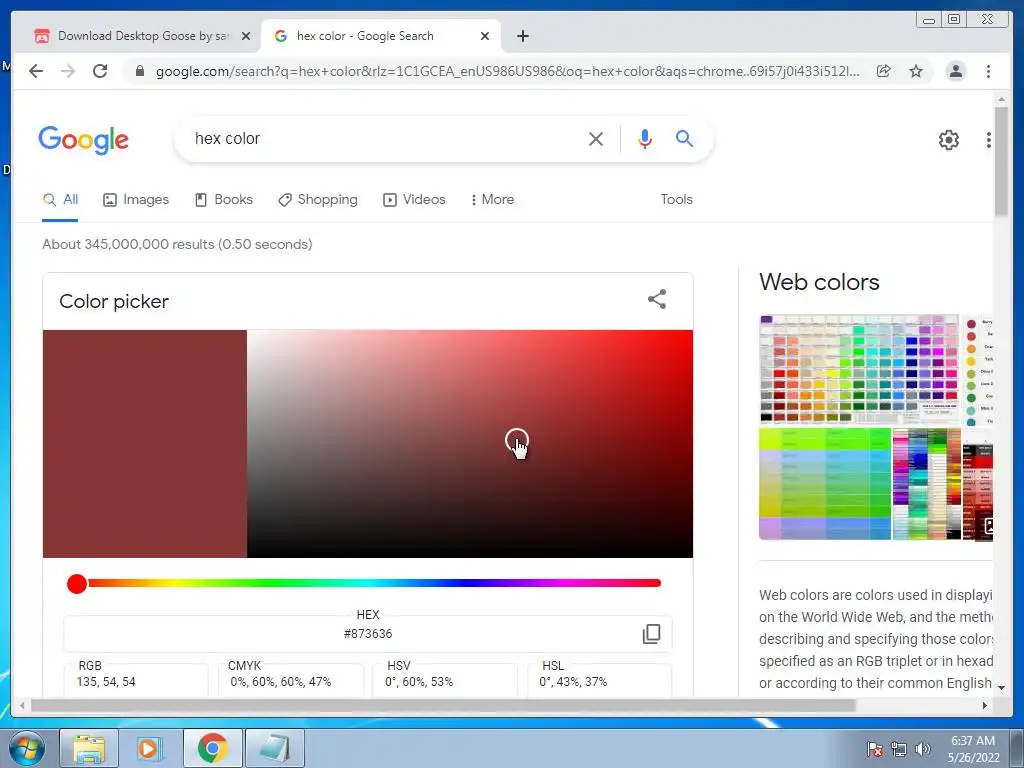Bookmark this page with the star icon
Viewport: 1024px width, 768px height.
(x=916, y=71)
